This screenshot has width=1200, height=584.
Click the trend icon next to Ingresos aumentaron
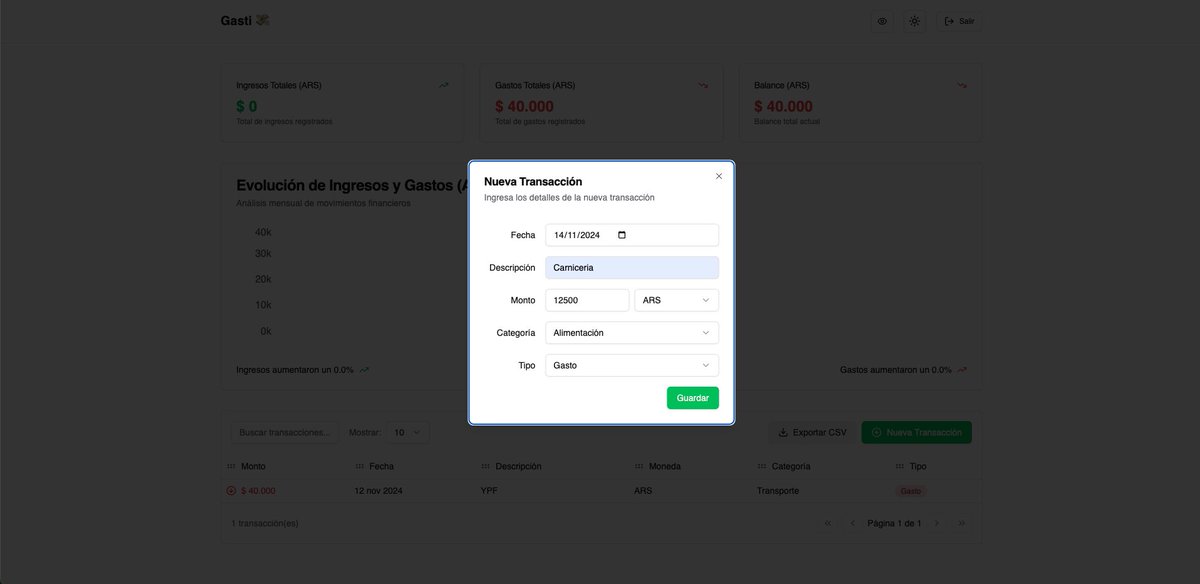pyautogui.click(x=364, y=370)
